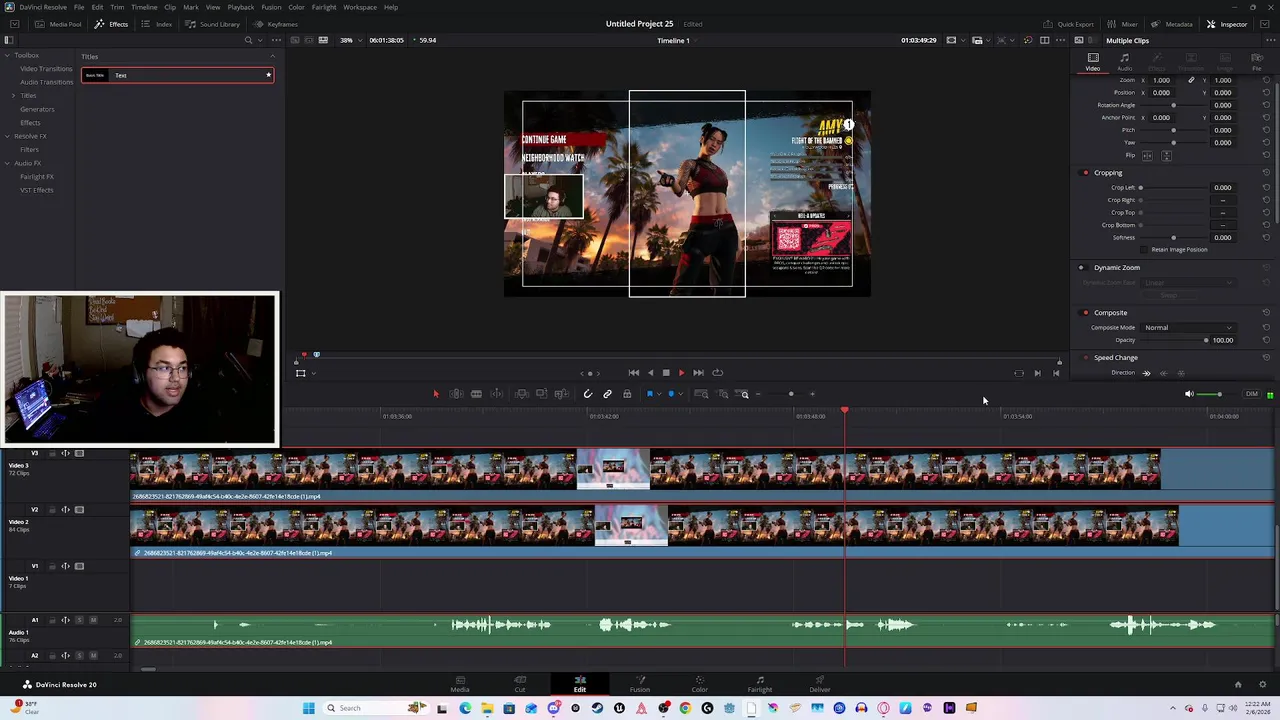Toggle Position Lock padlock icon
The height and width of the screenshot is (720, 1280).
[x=627, y=394]
